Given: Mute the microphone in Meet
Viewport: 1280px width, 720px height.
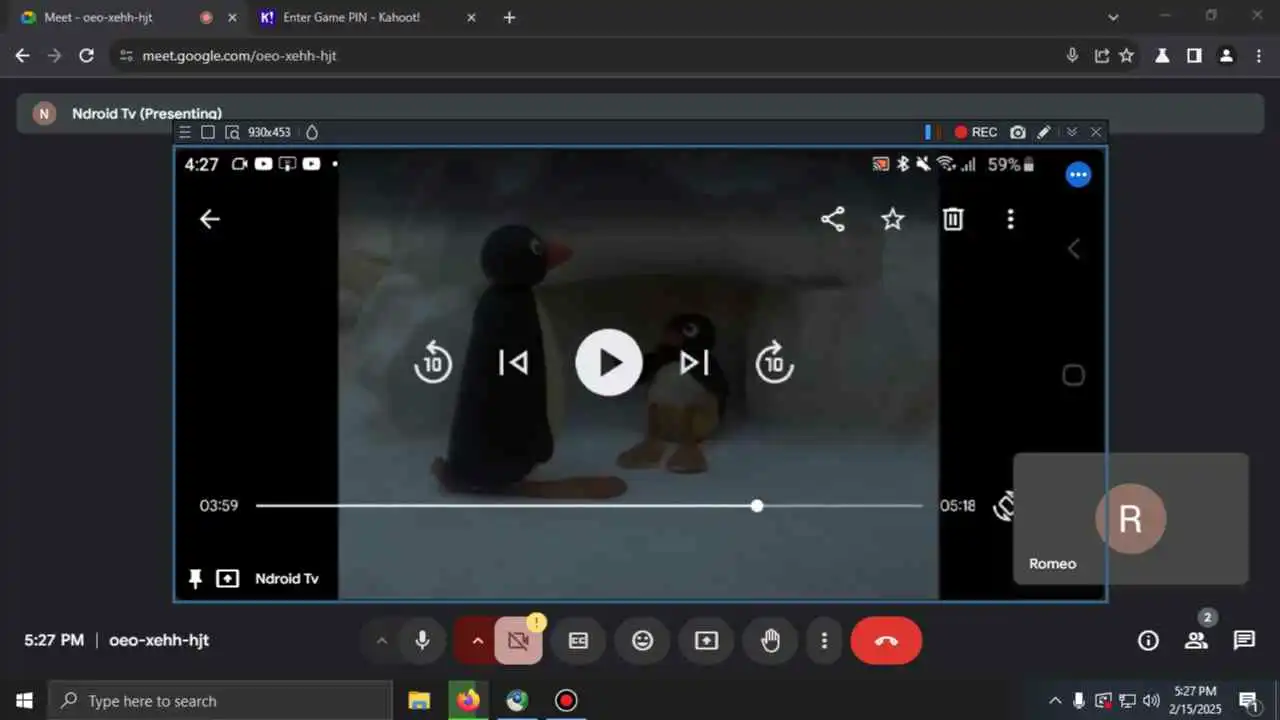Looking at the screenshot, I should coord(422,641).
